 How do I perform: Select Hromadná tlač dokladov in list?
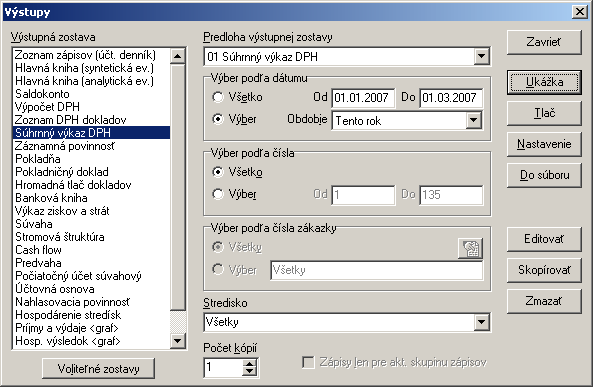(x=92, y=185)
